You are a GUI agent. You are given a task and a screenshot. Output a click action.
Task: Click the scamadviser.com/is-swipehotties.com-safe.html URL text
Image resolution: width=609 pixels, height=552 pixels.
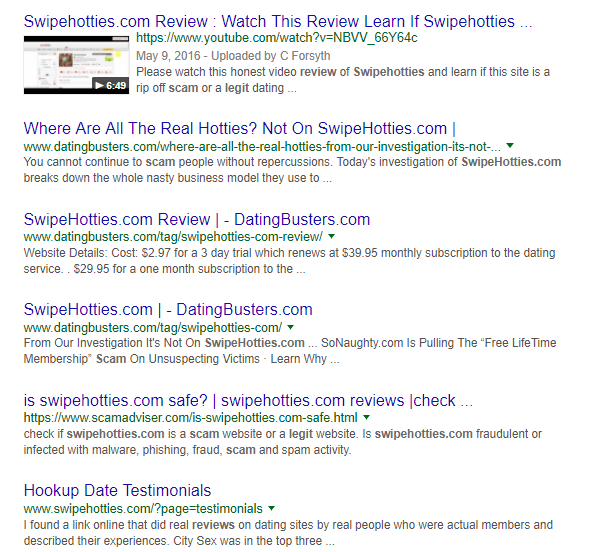[x=190, y=418]
